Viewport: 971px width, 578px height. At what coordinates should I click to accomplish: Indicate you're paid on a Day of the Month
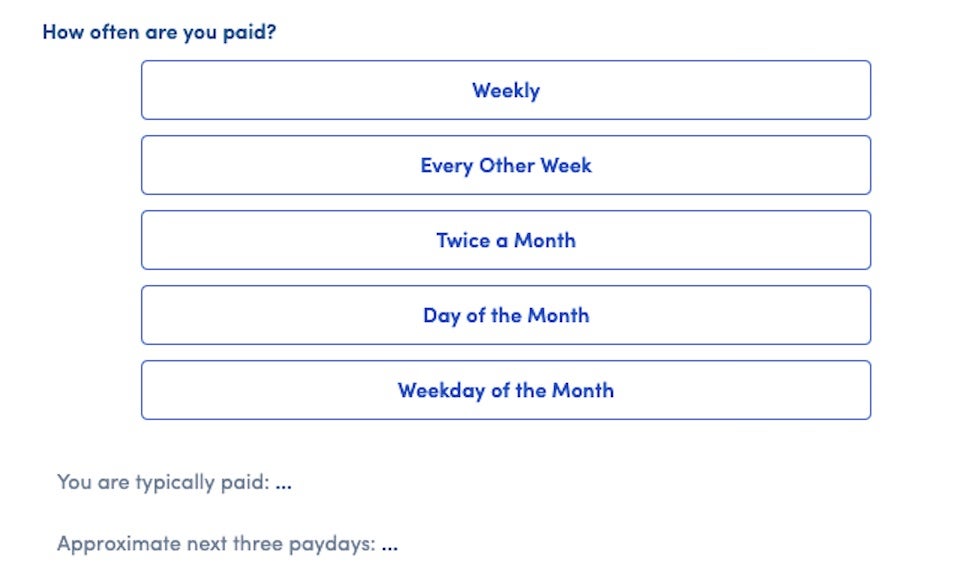pyautogui.click(x=505, y=315)
